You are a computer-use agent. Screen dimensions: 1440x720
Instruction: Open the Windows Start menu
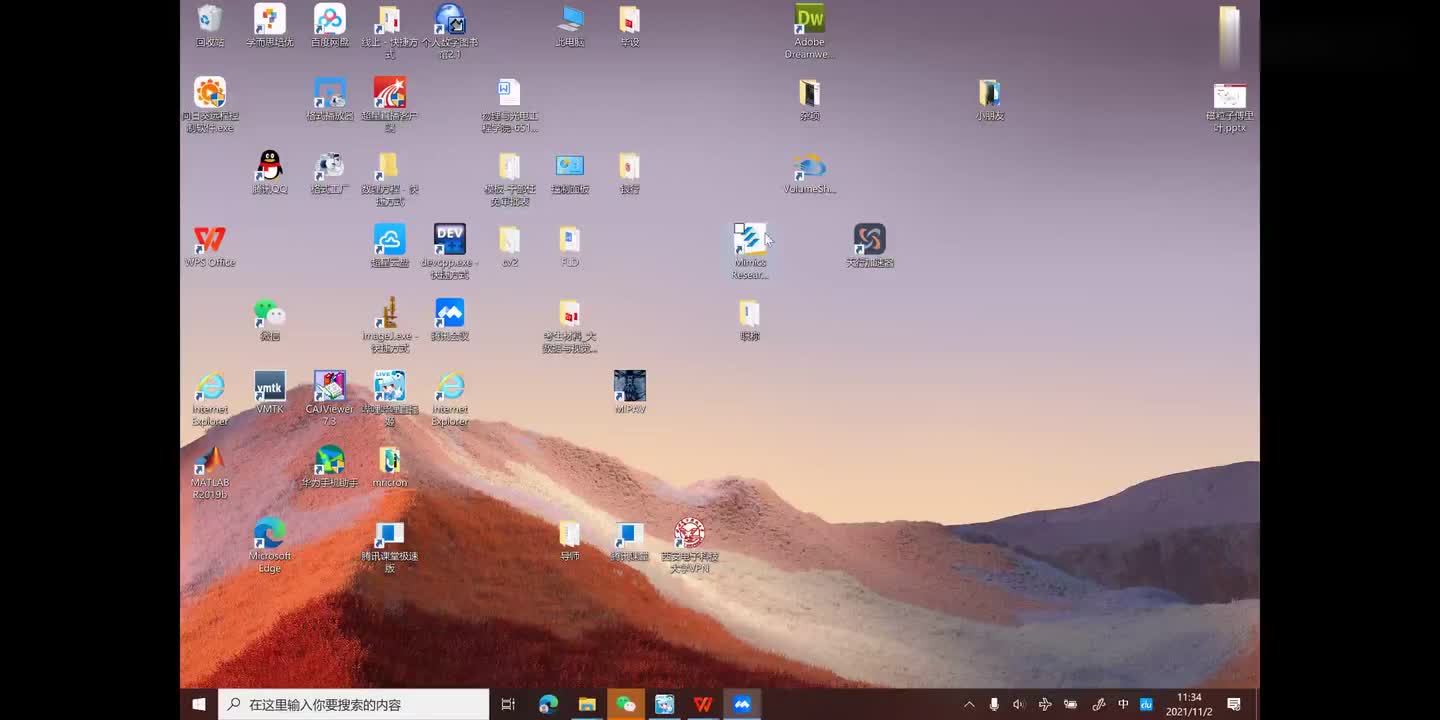[x=199, y=704]
